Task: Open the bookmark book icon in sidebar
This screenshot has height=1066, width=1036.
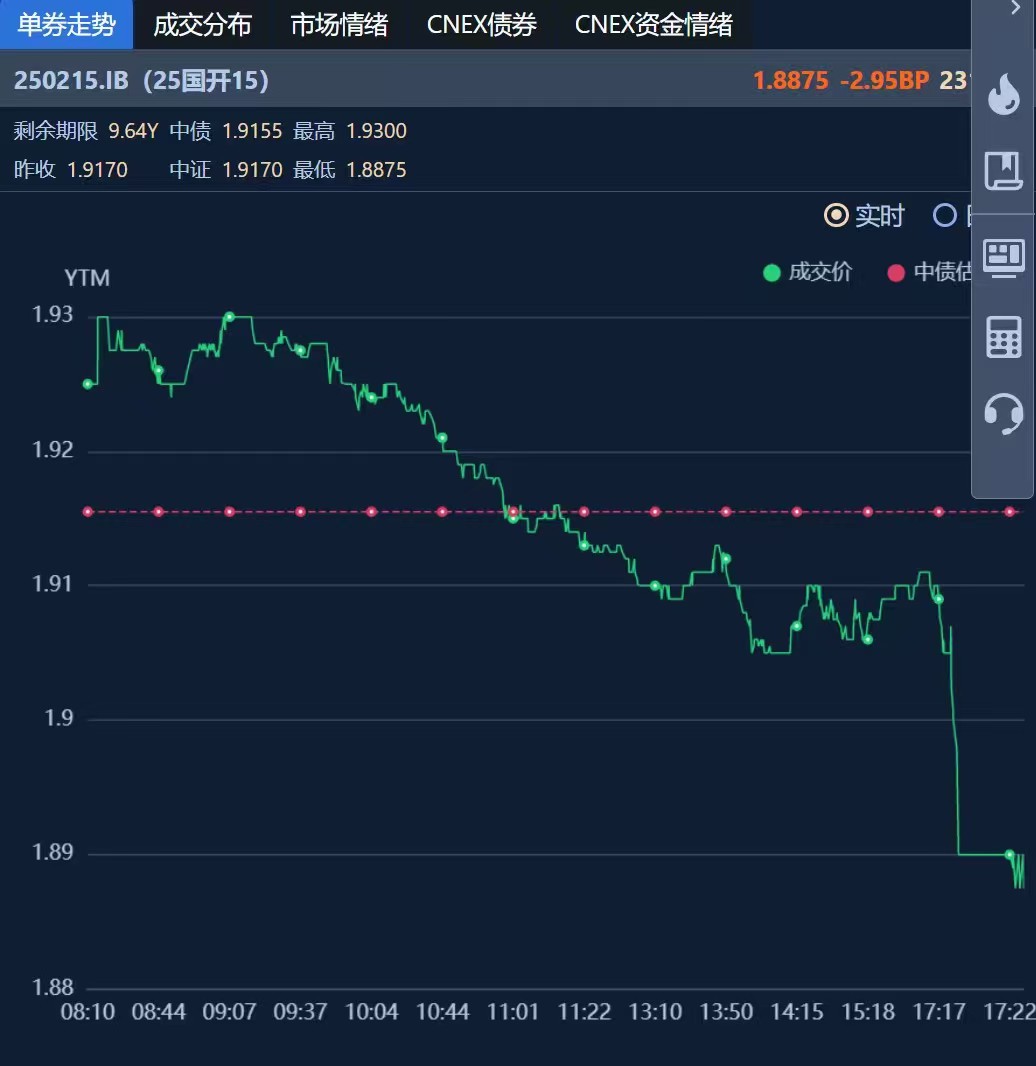Action: [x=1003, y=171]
